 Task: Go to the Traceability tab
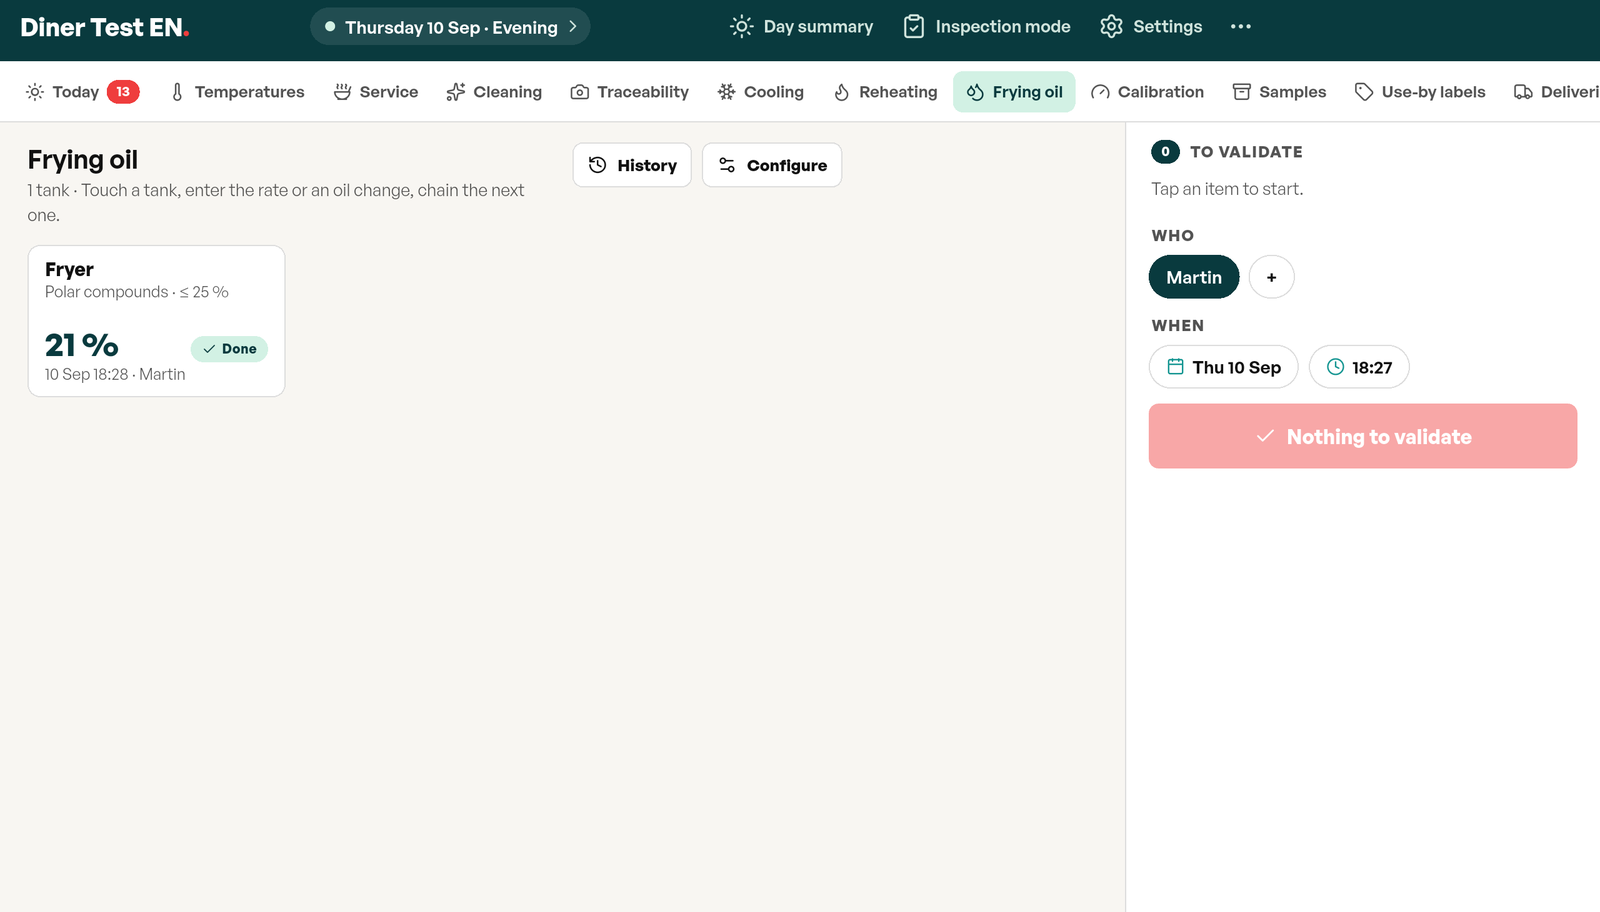(x=630, y=92)
